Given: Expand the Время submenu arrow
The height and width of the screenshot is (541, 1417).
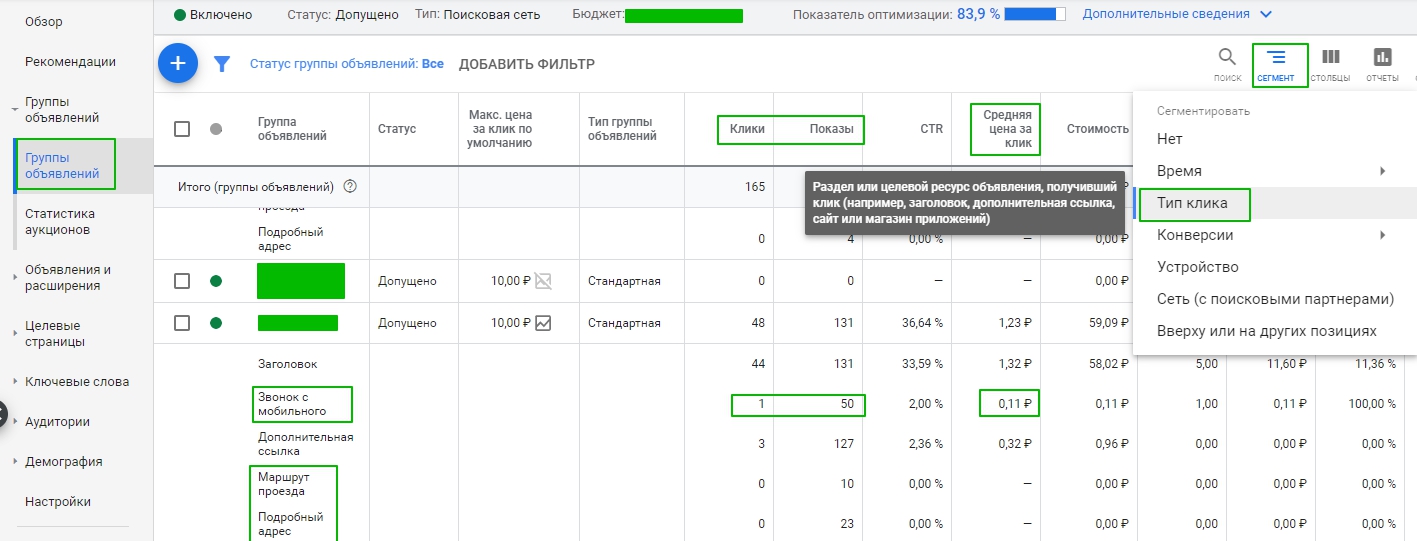Looking at the screenshot, I should click(x=1383, y=171).
